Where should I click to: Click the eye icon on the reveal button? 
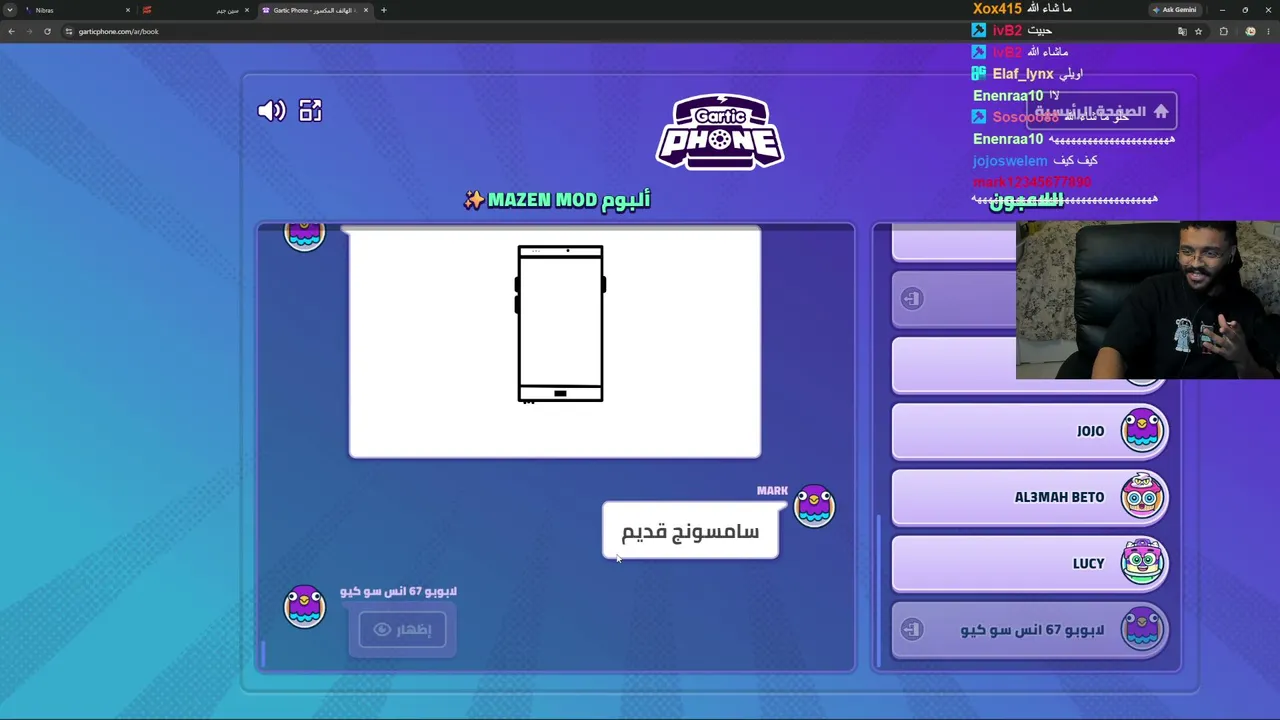pyautogui.click(x=382, y=629)
